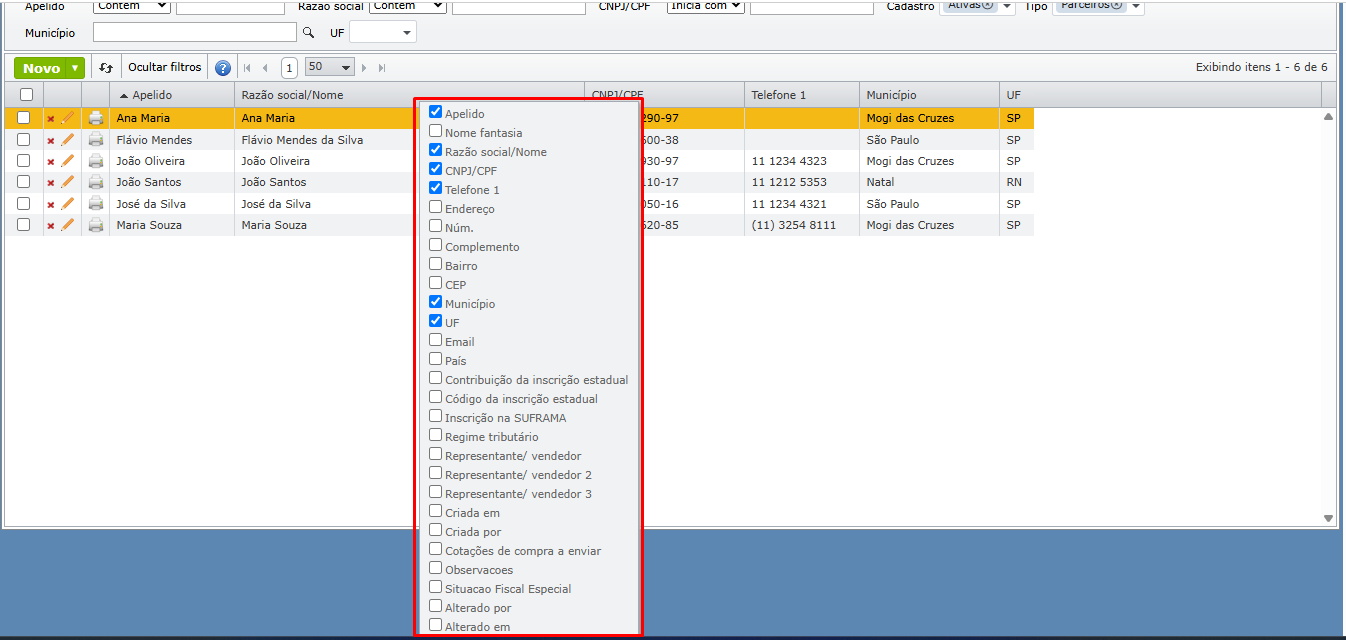Open Razão social filter operator dropdown

pos(407,6)
